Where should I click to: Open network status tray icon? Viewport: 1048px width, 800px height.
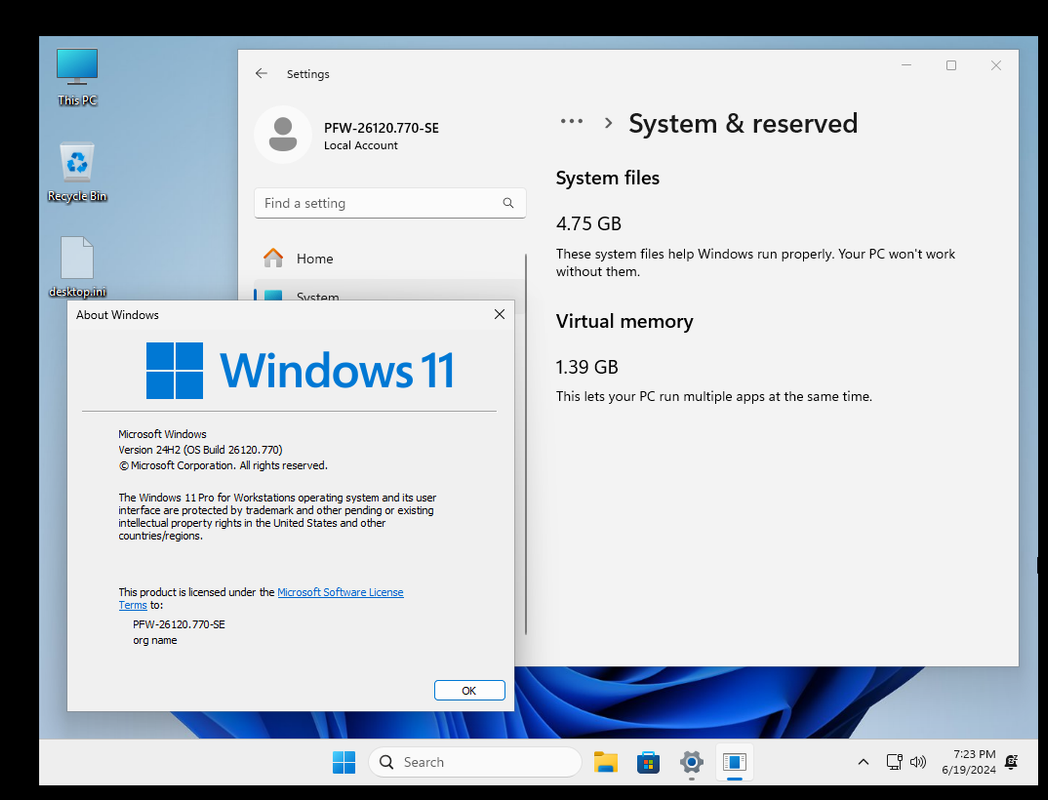coord(894,762)
